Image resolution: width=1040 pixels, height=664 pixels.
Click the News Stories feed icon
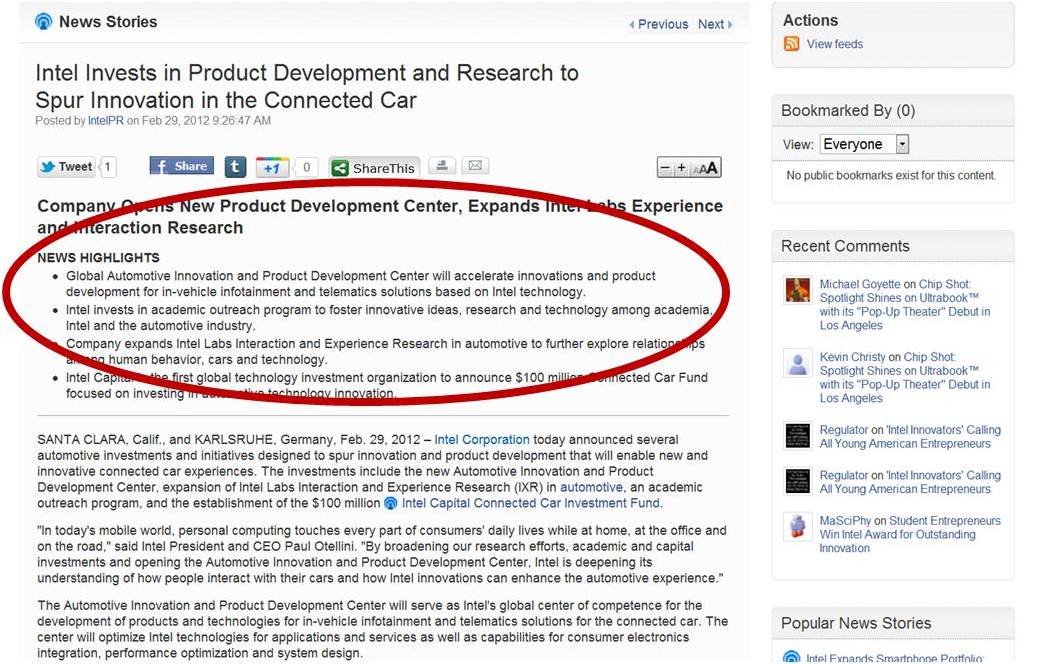tap(43, 21)
